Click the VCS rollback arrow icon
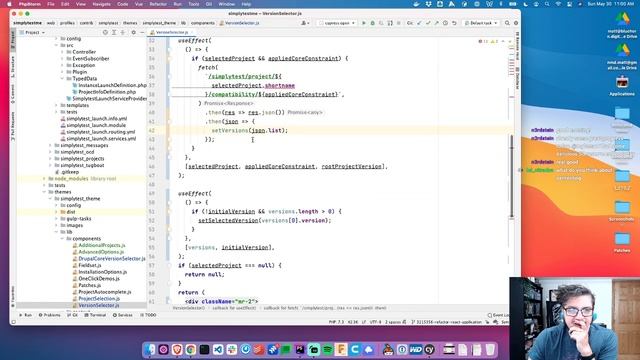 tap(454, 23)
